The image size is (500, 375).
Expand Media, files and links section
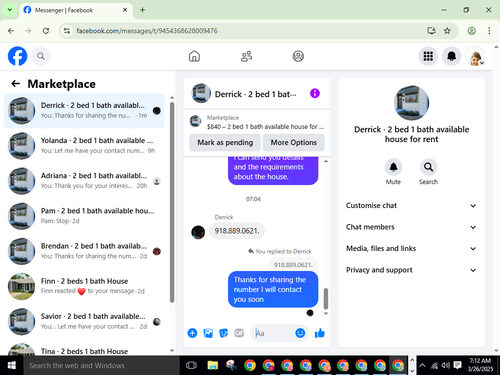(x=411, y=248)
